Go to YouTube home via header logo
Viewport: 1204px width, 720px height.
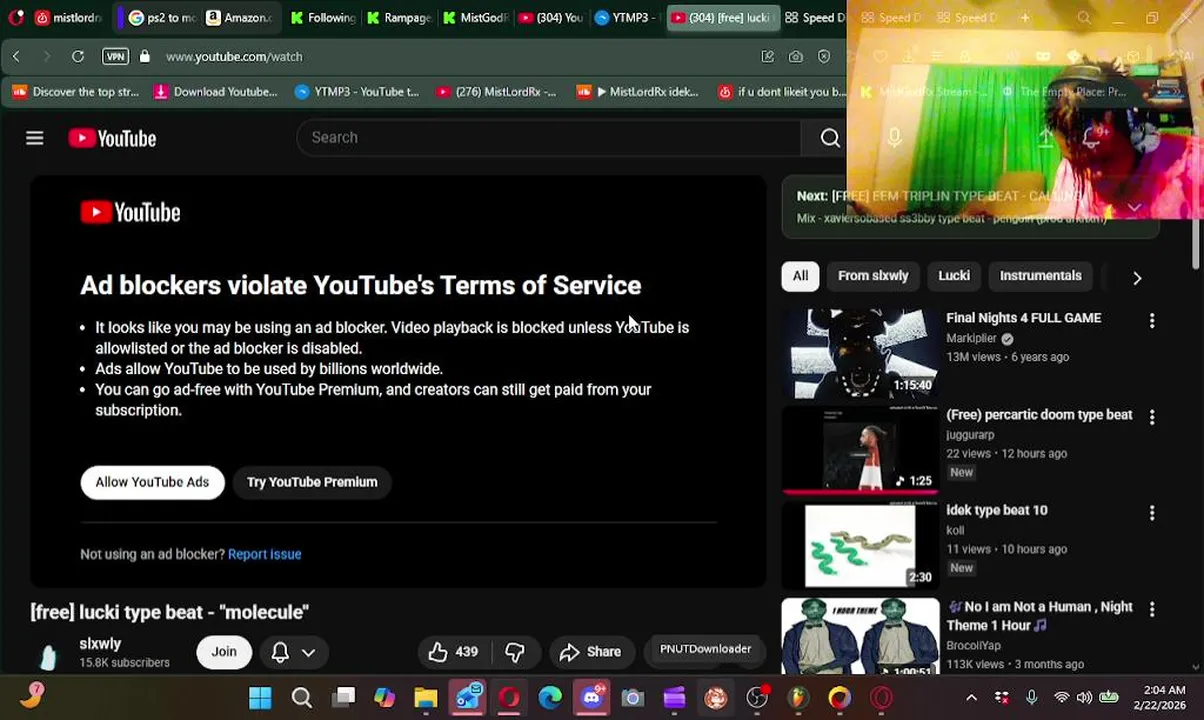point(112,138)
